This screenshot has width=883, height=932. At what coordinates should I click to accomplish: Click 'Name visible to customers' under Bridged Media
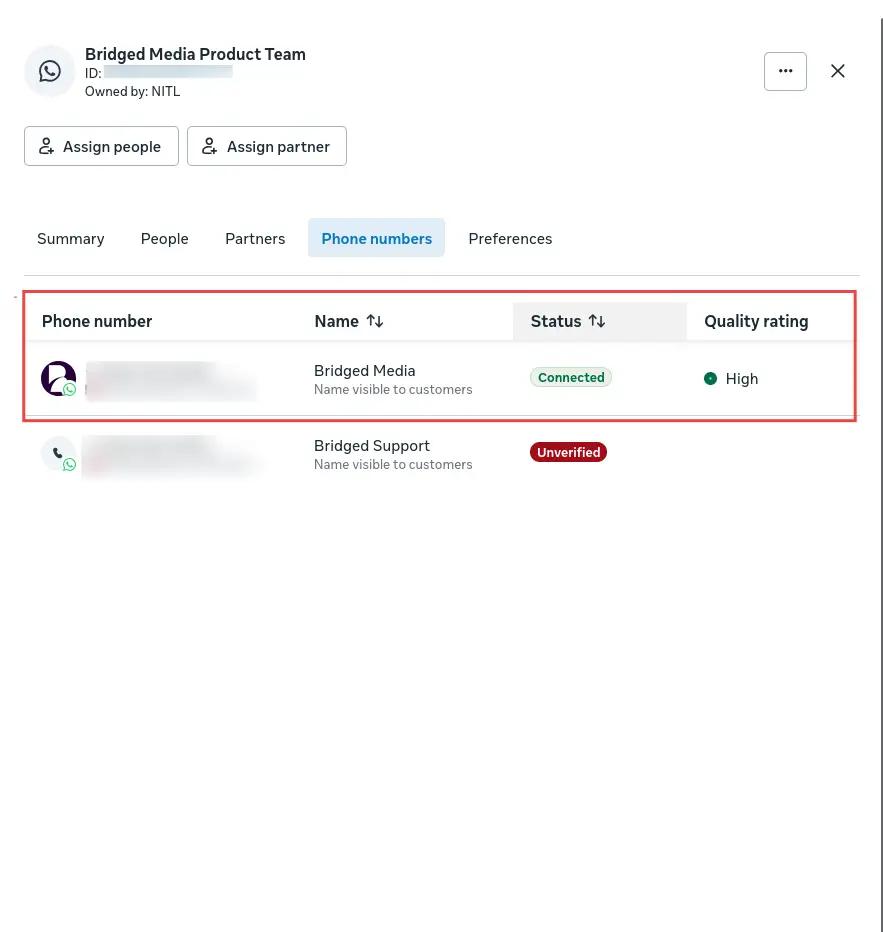[393, 389]
